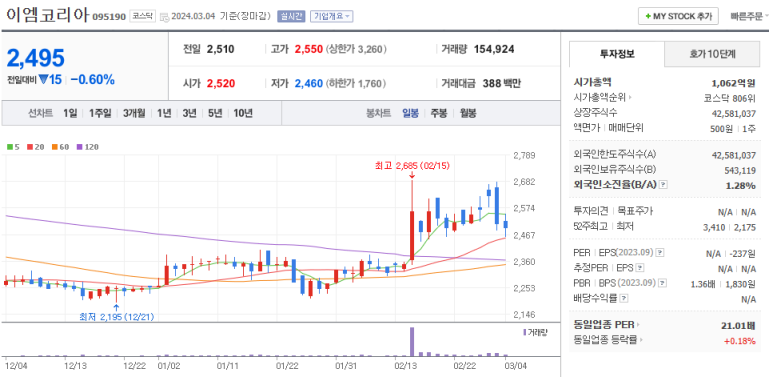Select the 일봉 candlestick chart option
Screen dimensions: 773x377
(x=410, y=113)
